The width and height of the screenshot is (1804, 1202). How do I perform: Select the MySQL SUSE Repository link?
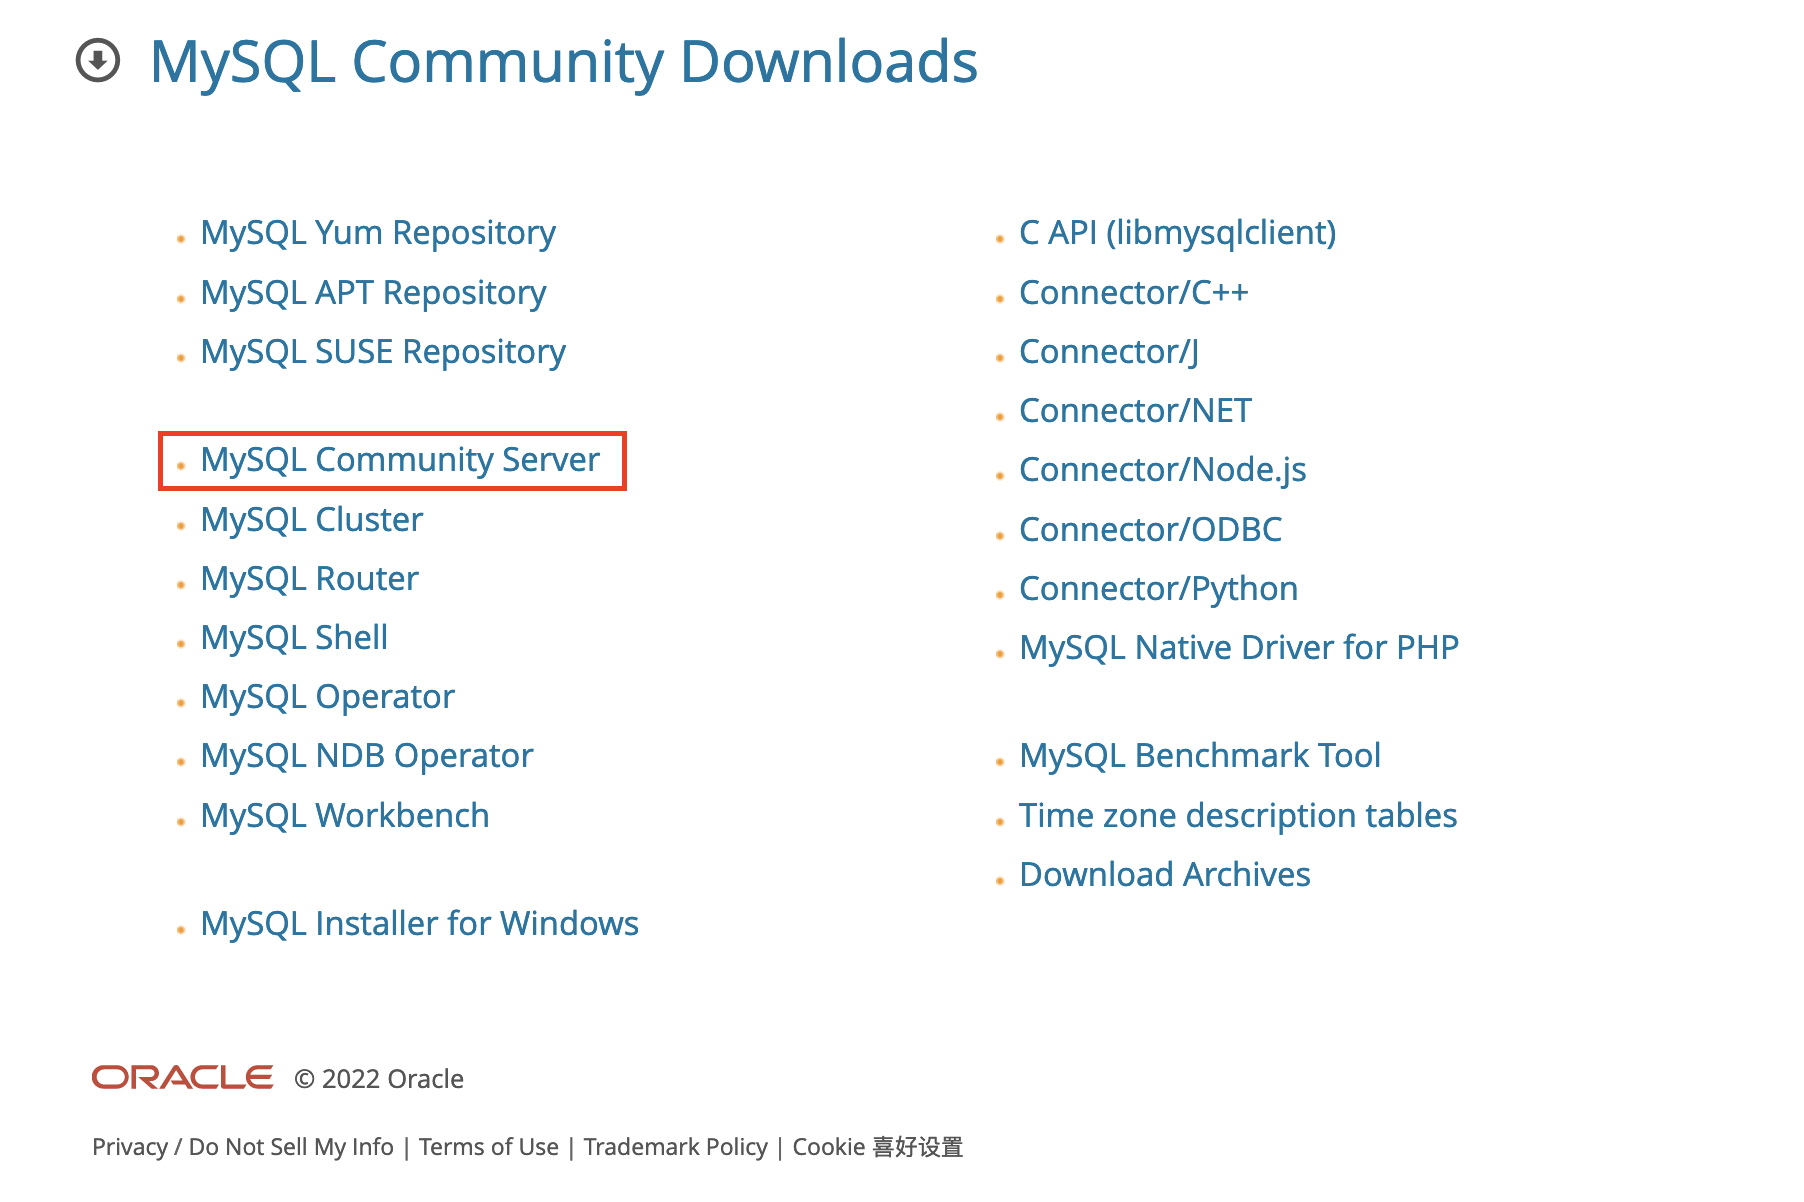(x=383, y=352)
